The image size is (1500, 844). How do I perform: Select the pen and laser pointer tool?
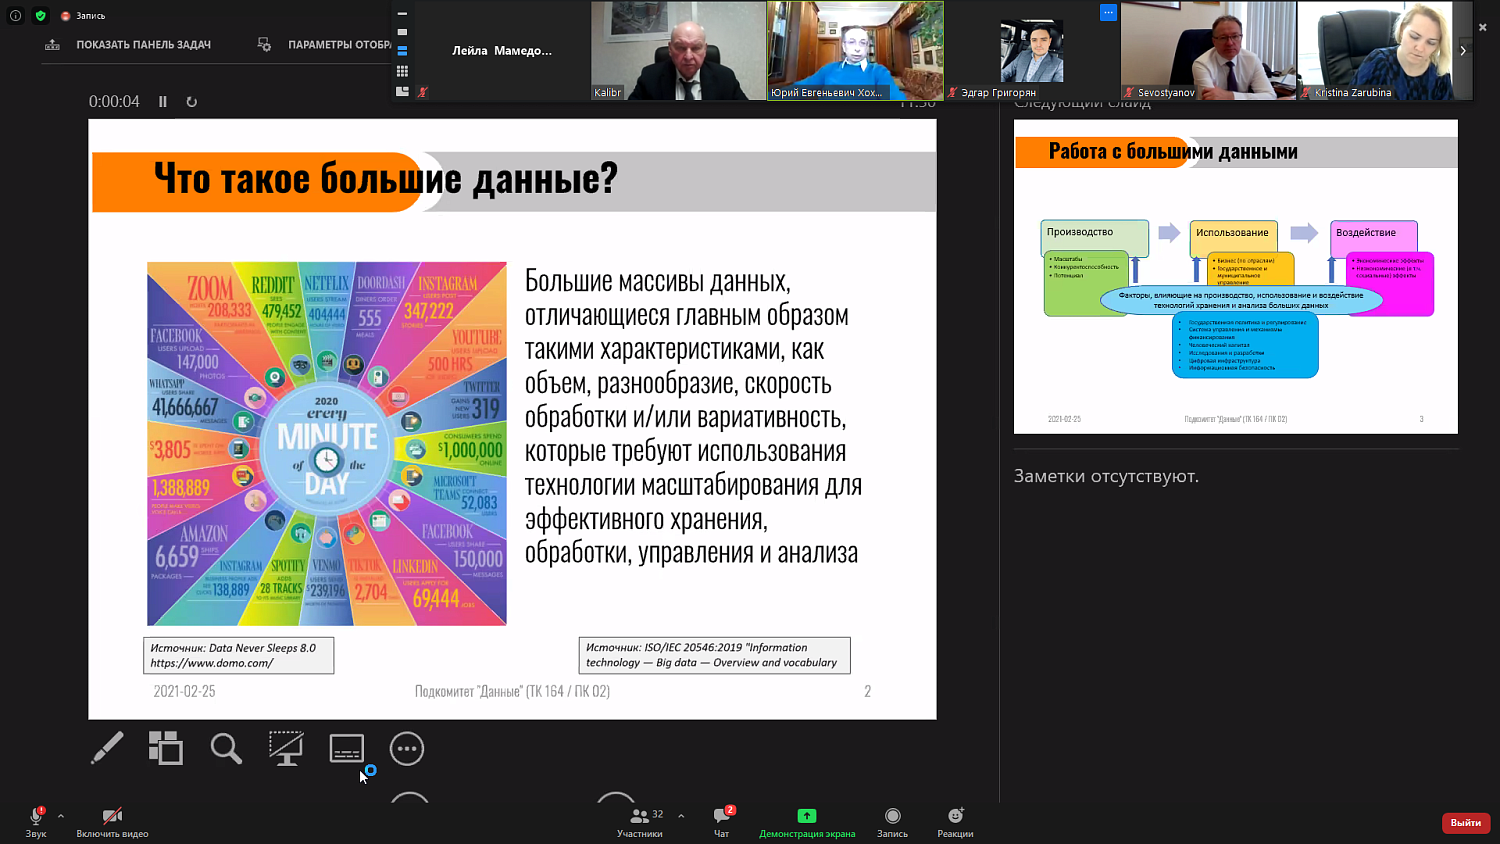[x=107, y=748]
